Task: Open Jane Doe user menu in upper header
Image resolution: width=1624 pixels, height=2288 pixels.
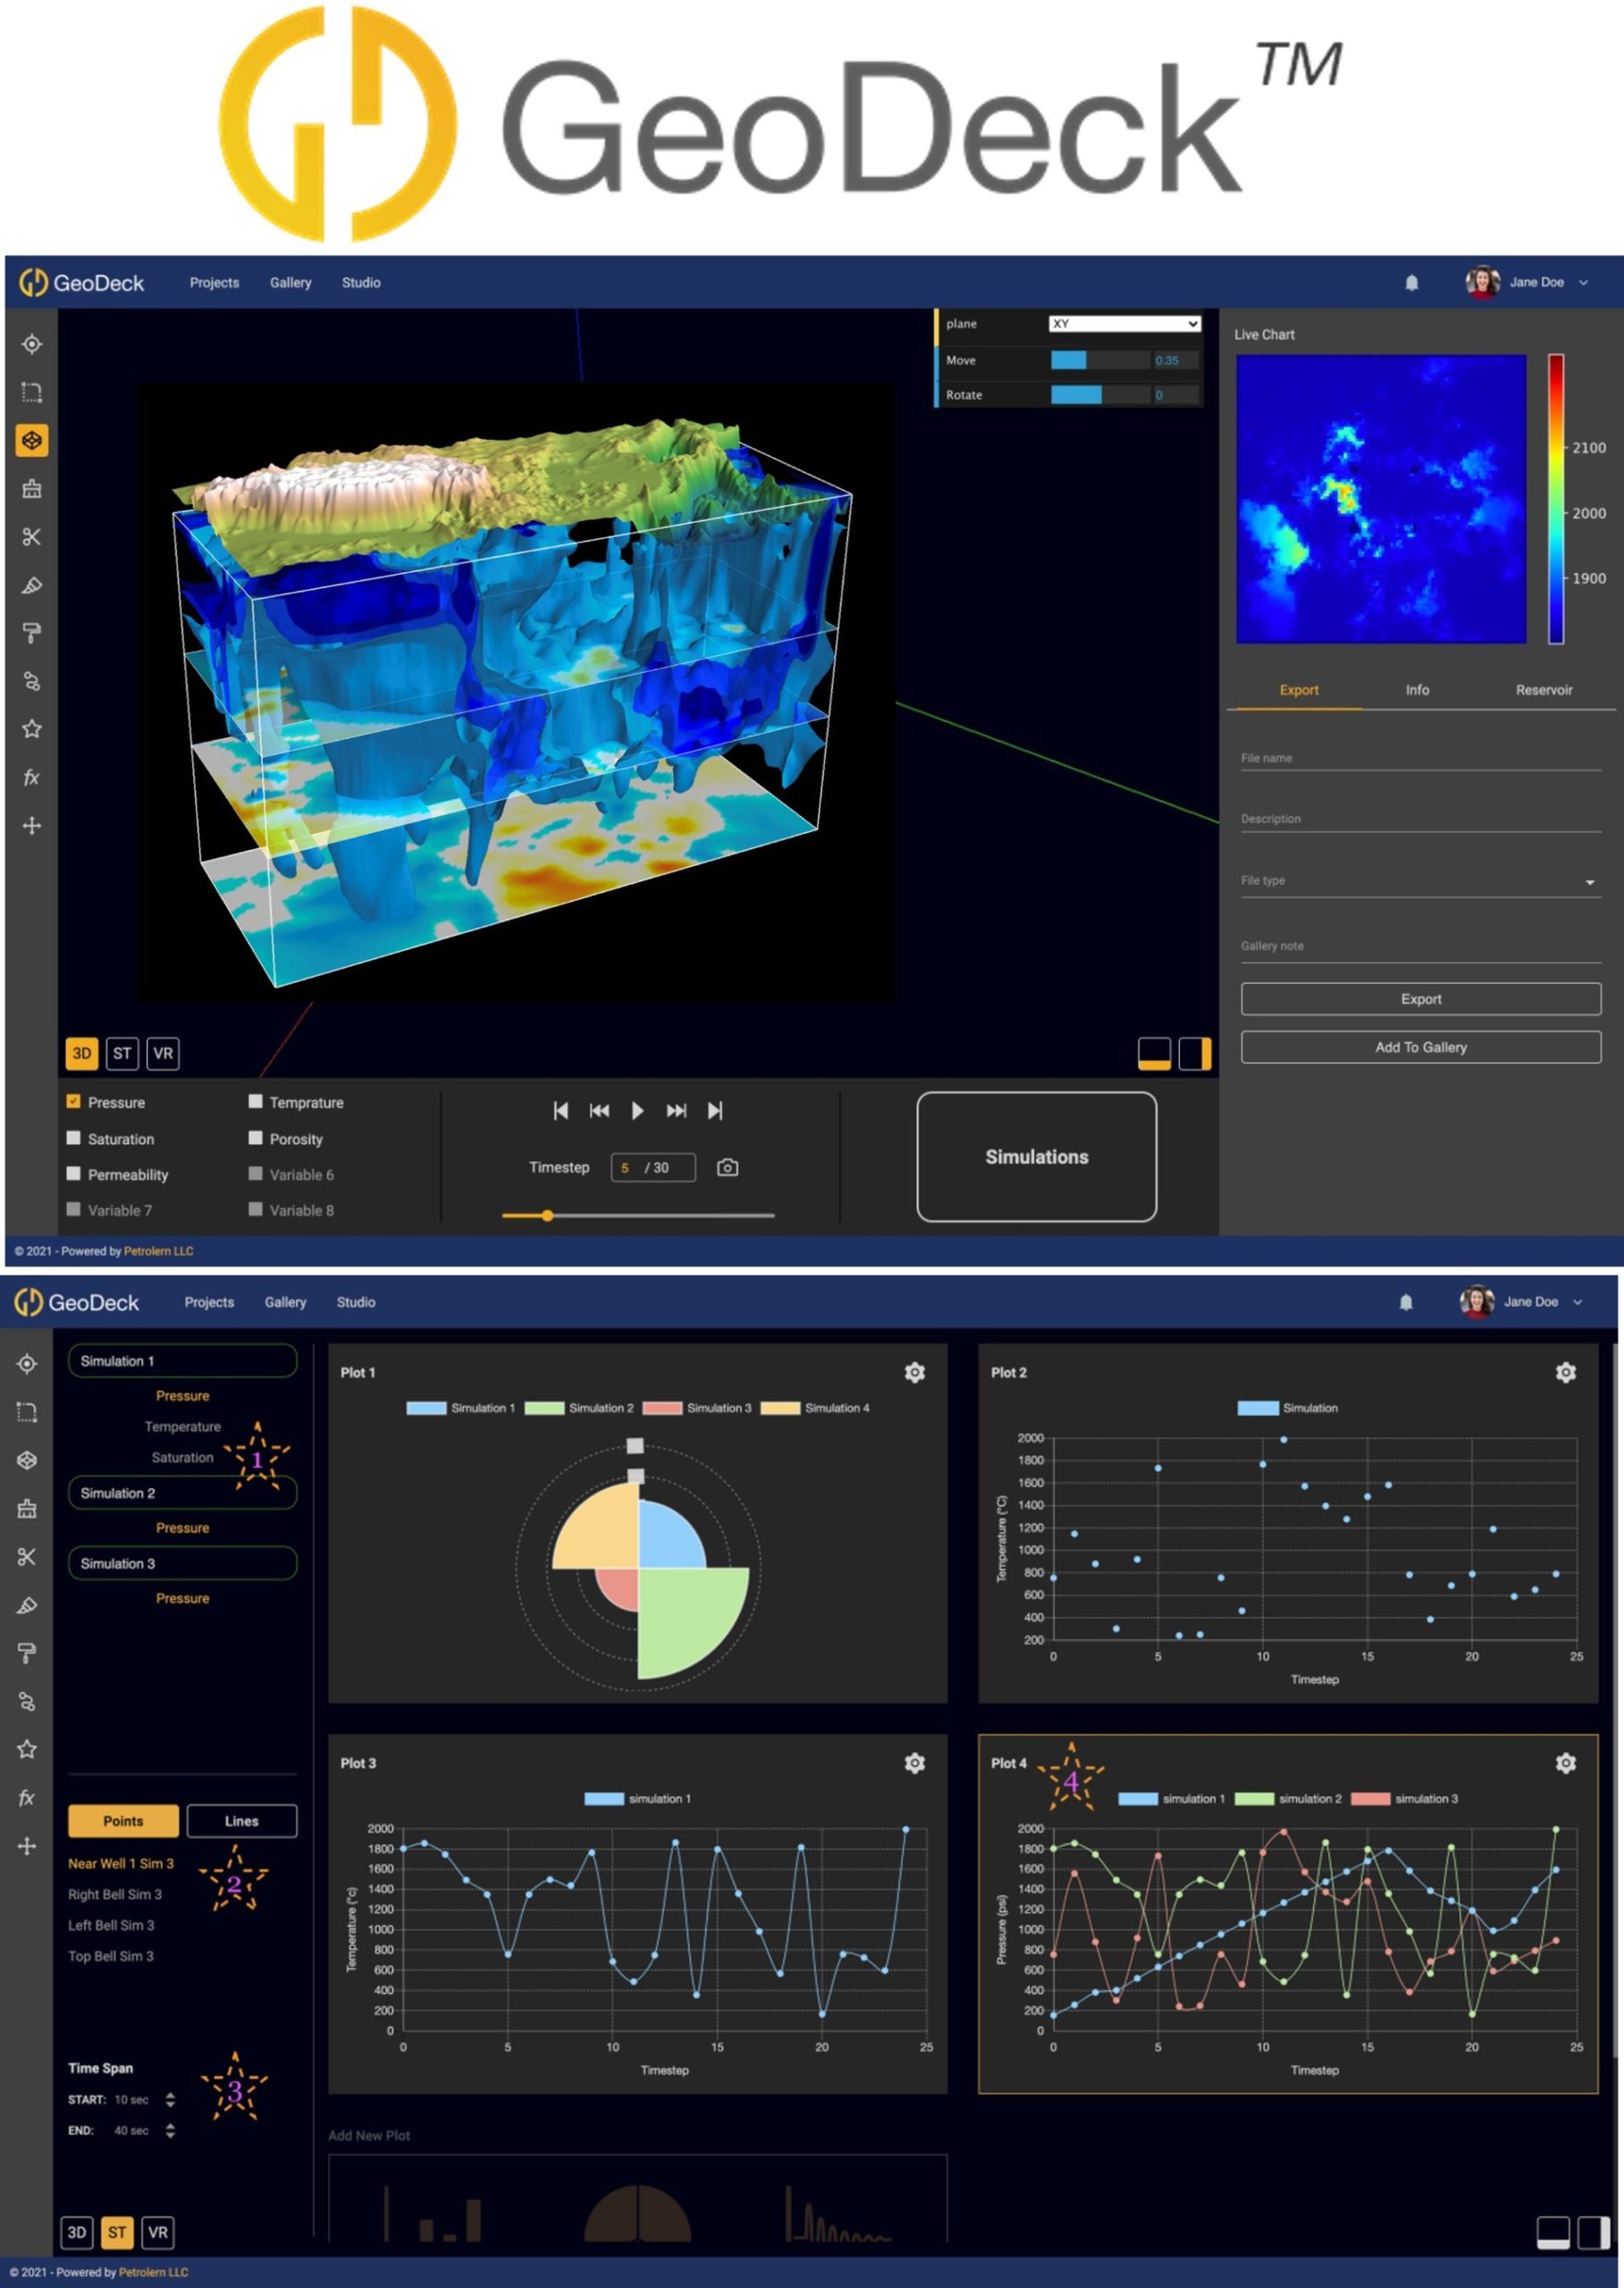Action: (x=1528, y=282)
